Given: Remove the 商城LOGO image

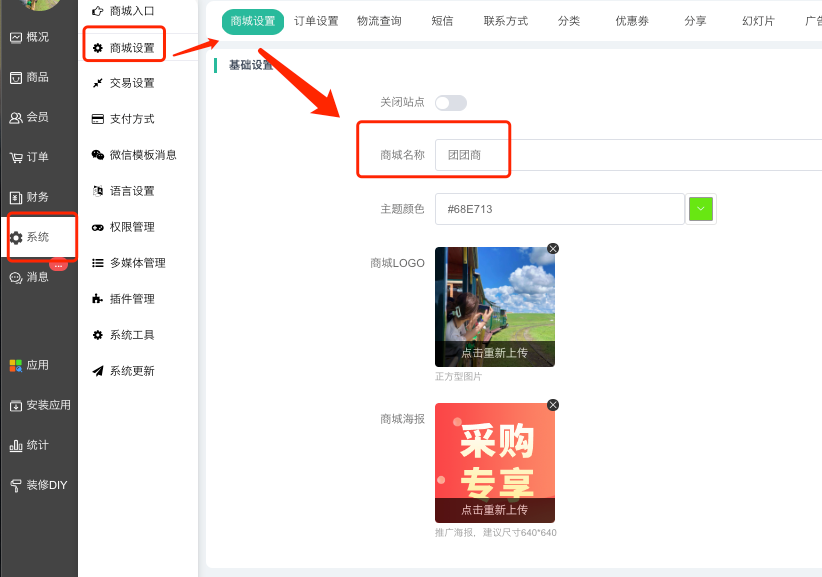Looking at the screenshot, I should (x=553, y=248).
